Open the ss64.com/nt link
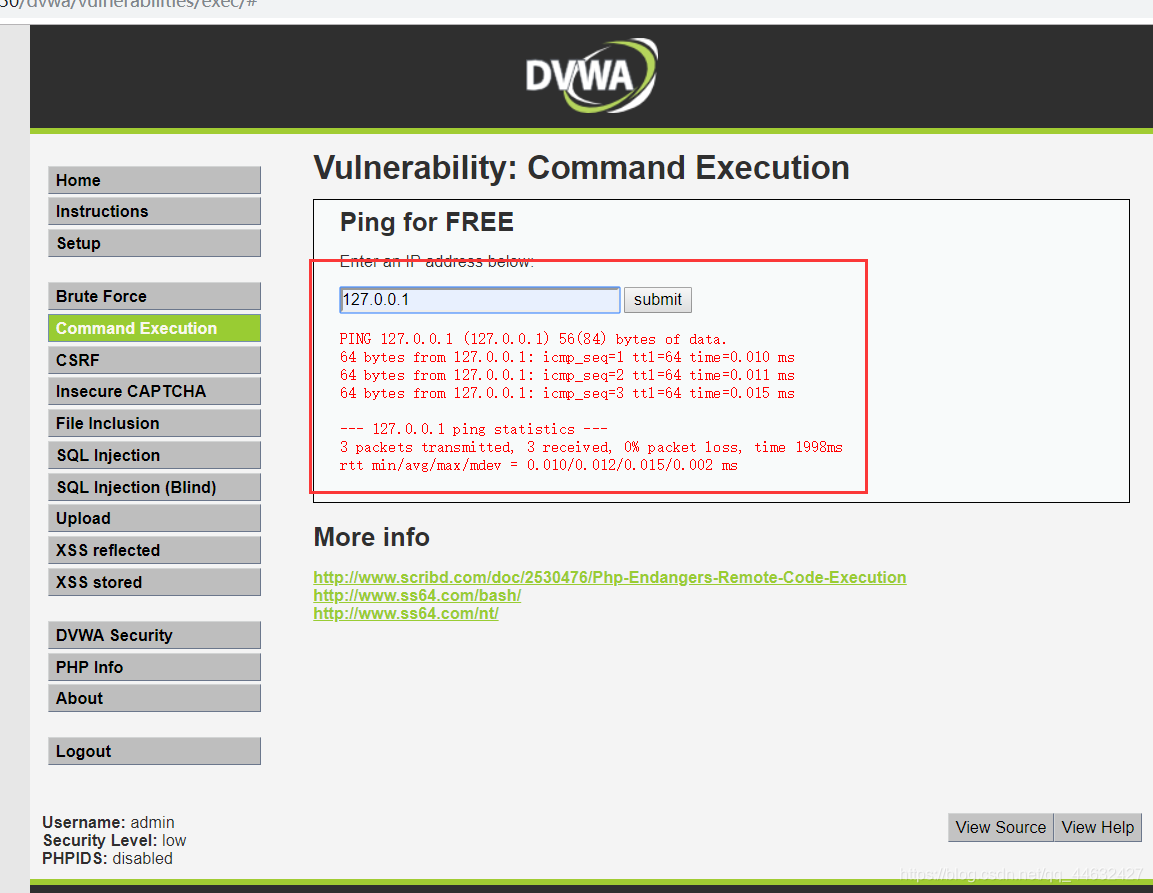The image size is (1153, 893). pos(406,613)
